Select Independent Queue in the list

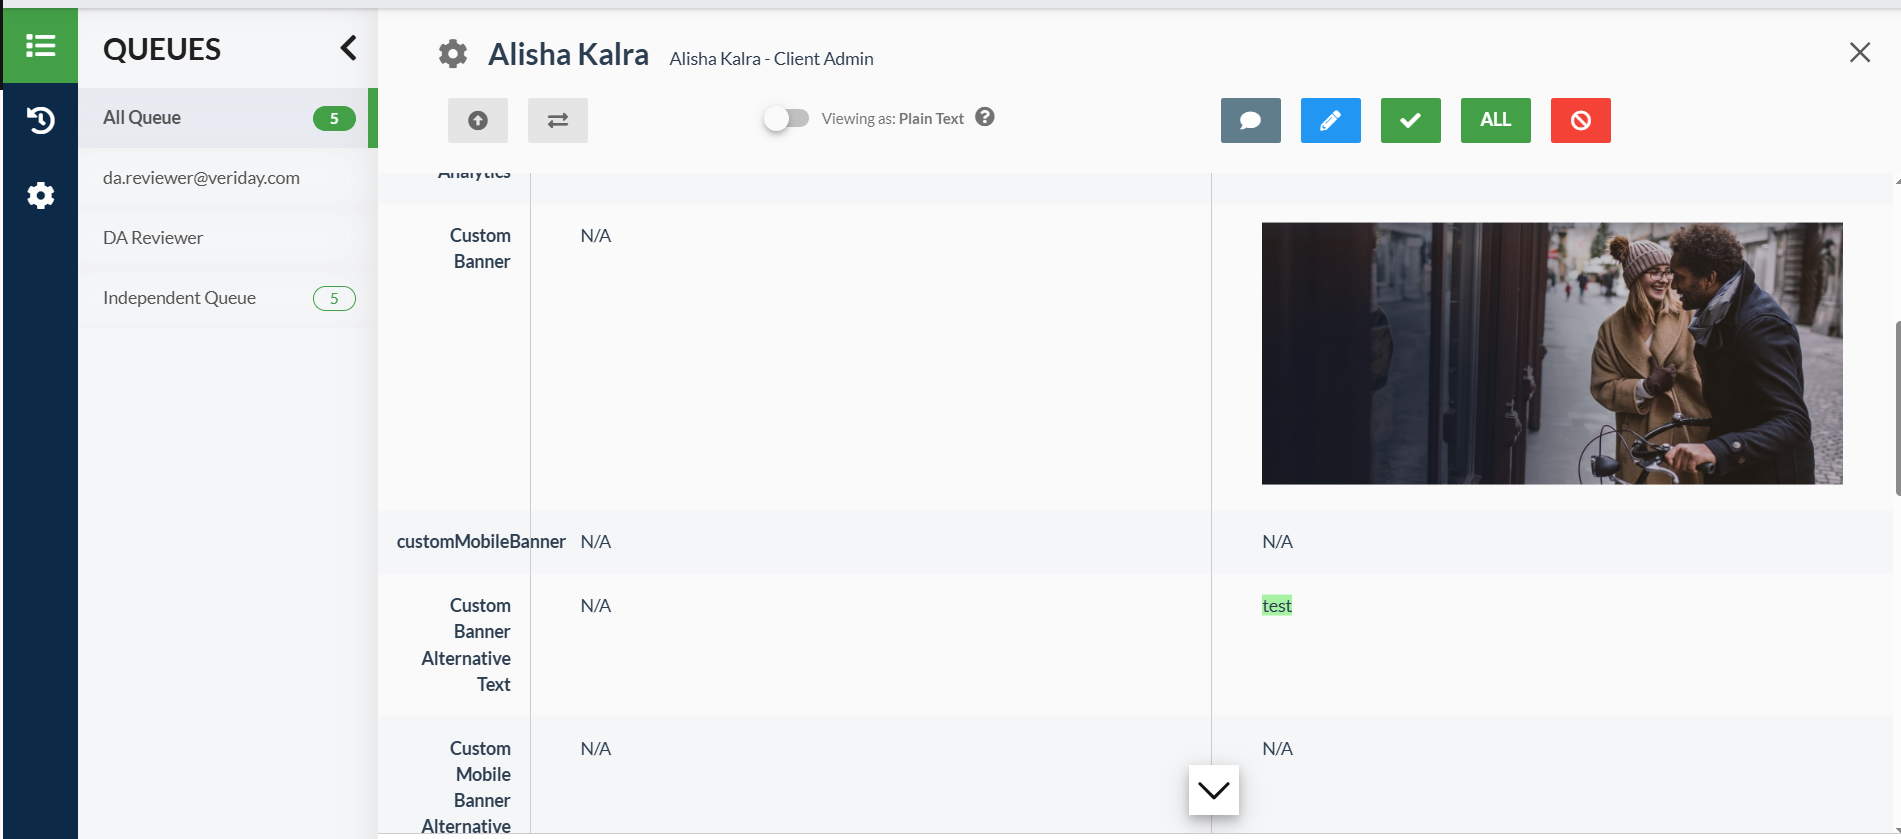point(180,298)
